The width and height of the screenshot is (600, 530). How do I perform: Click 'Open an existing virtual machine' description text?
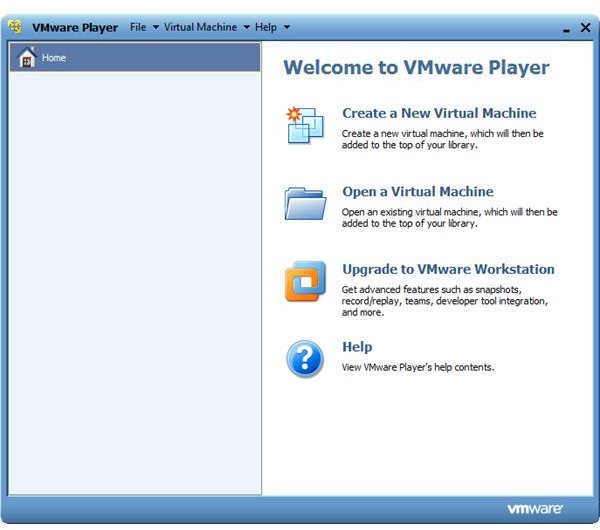coord(450,218)
